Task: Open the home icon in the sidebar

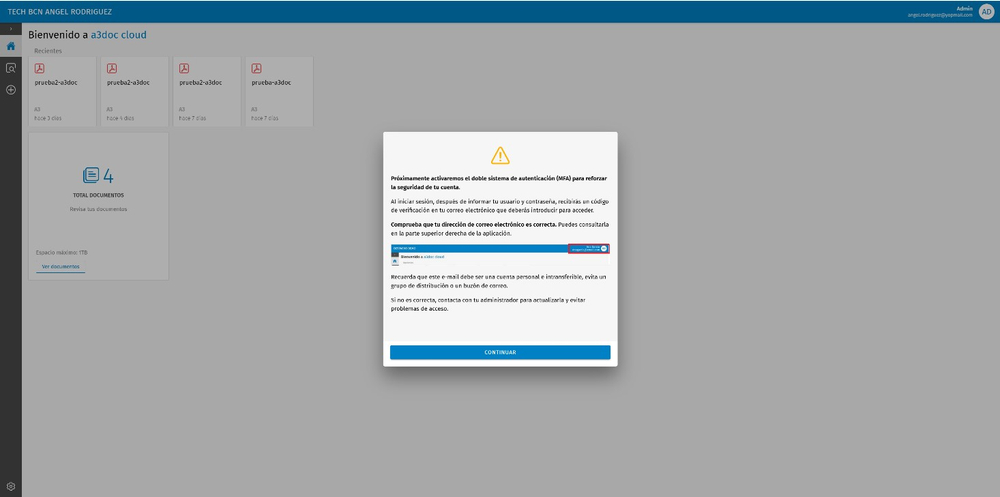Action: 11,46
